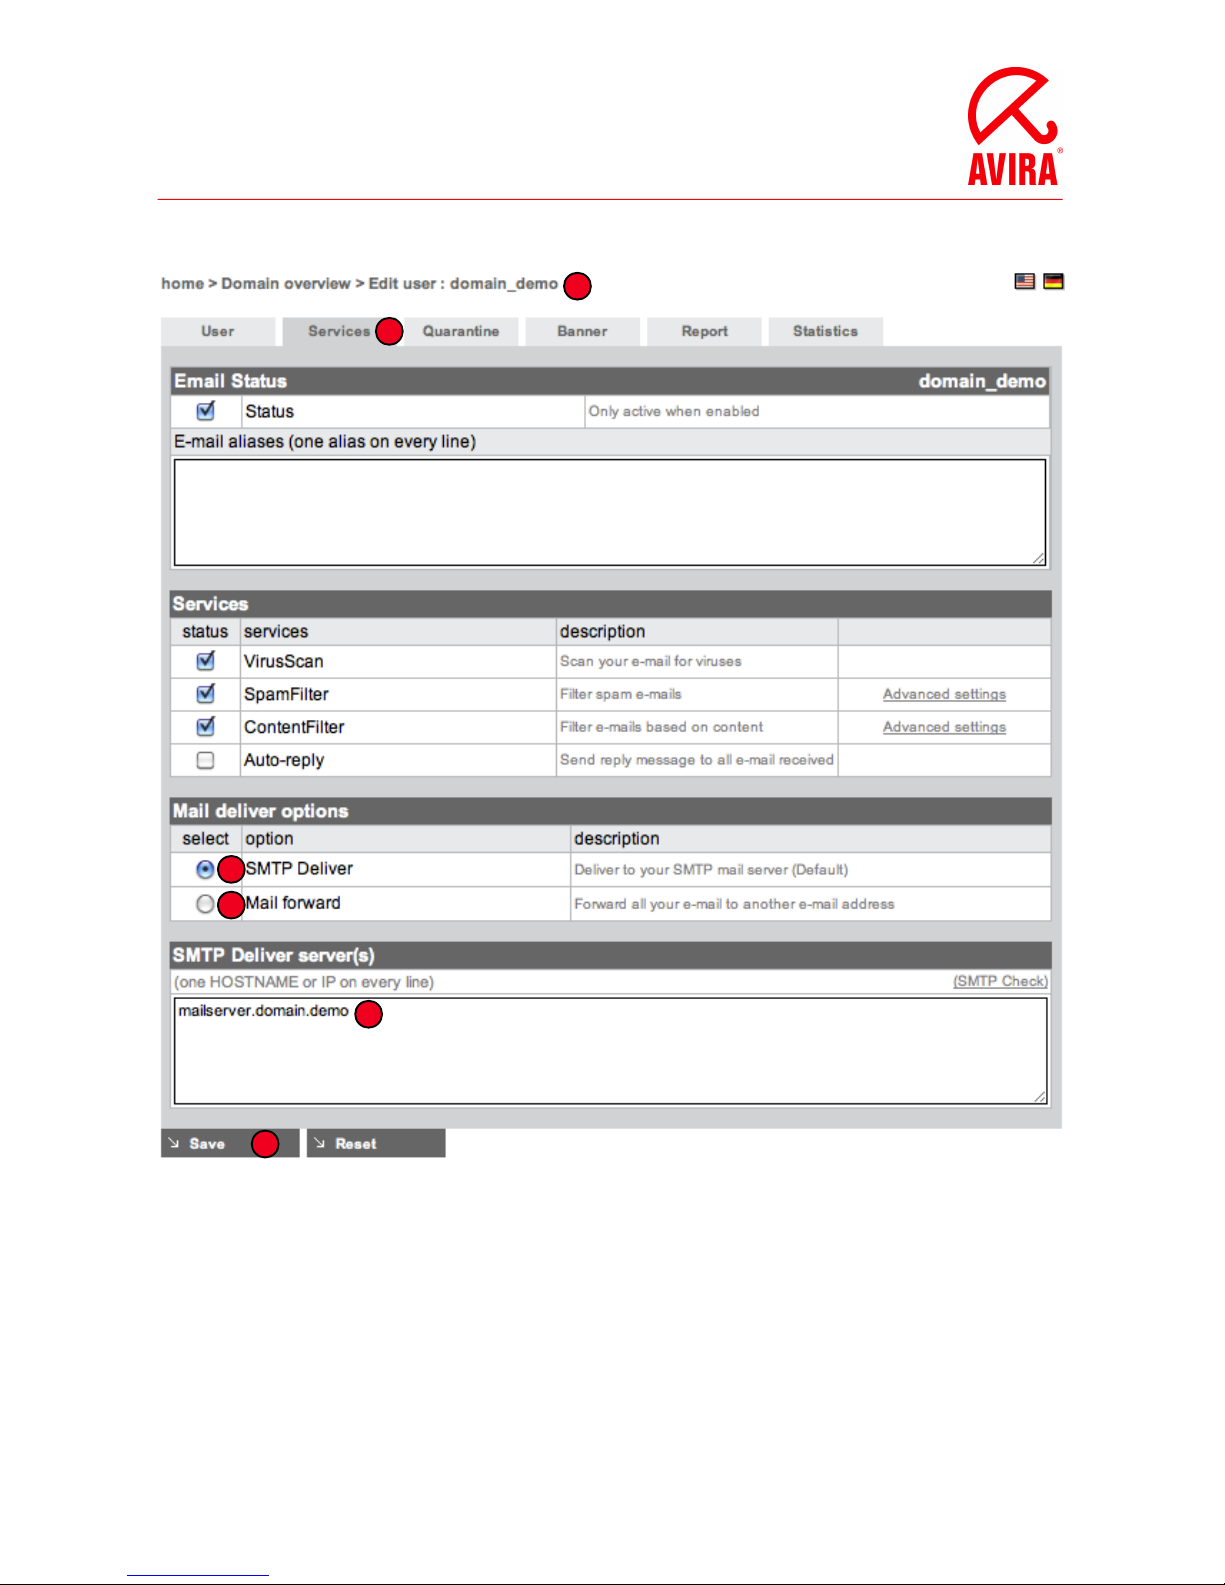1225x1585 pixels.
Task: Open the Banner tab
Action: (582, 332)
